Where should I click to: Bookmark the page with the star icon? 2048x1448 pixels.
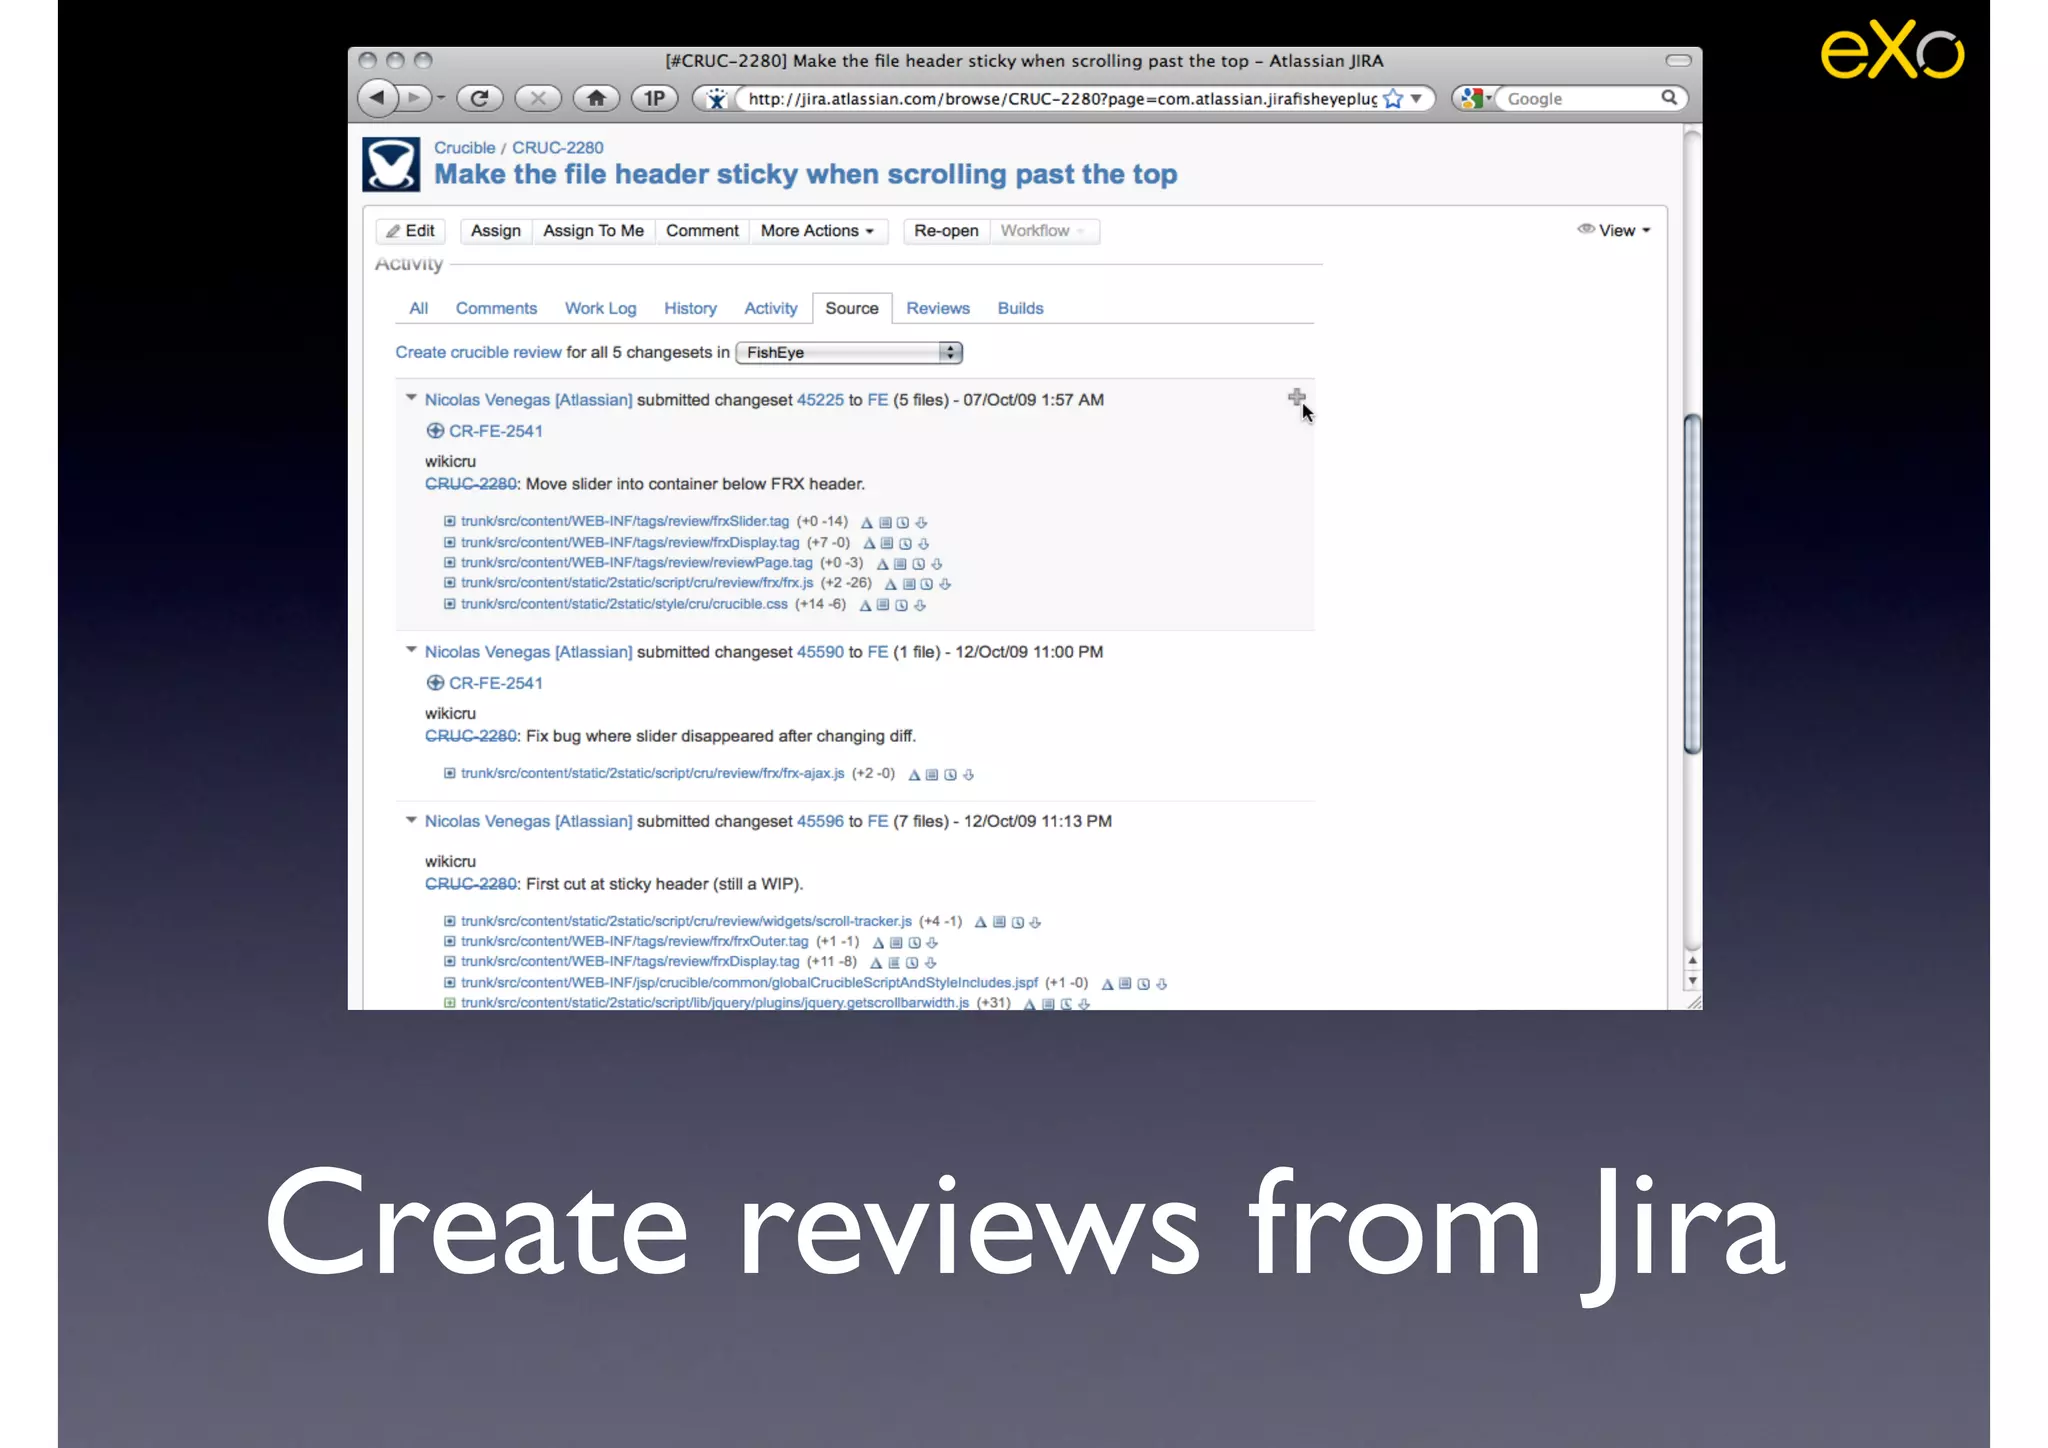point(1393,99)
